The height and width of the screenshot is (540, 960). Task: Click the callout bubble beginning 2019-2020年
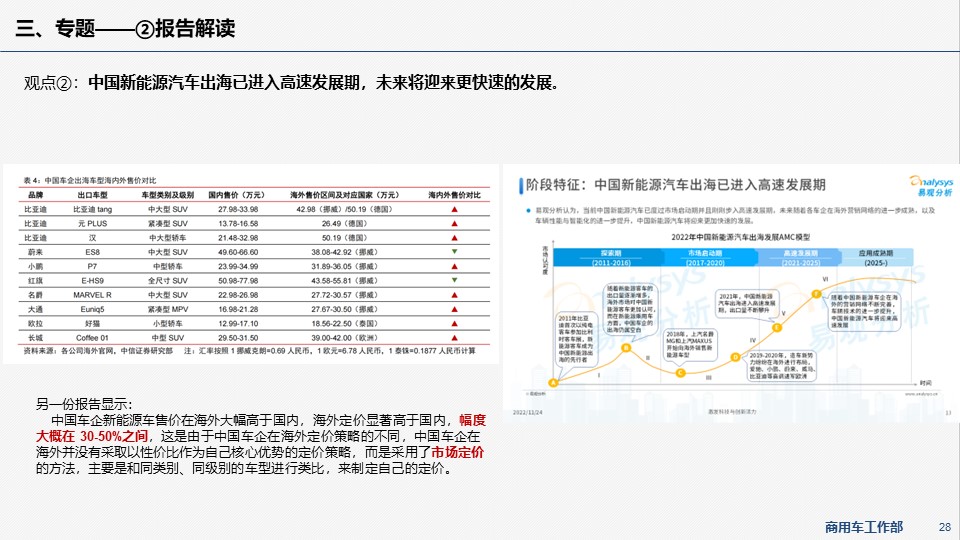782,365
